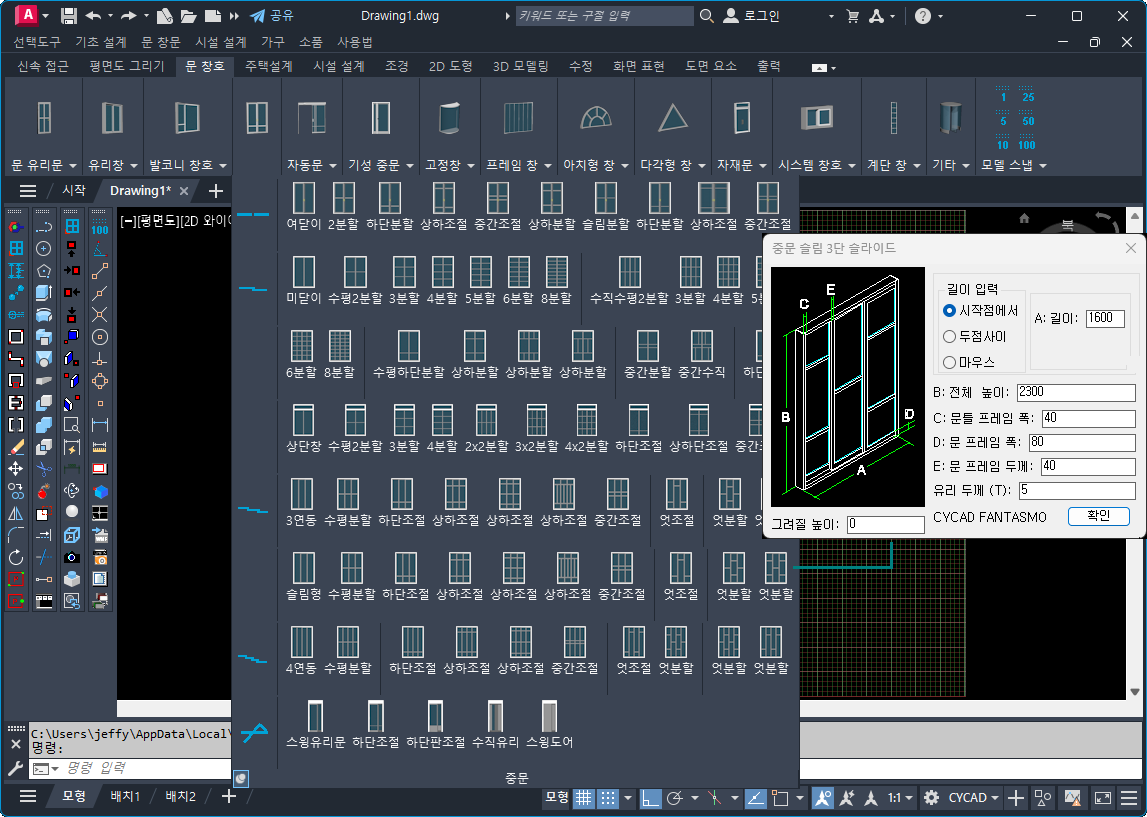Select the 상단창 door icon
Screen dimensions: 1147x817
pos(303,420)
